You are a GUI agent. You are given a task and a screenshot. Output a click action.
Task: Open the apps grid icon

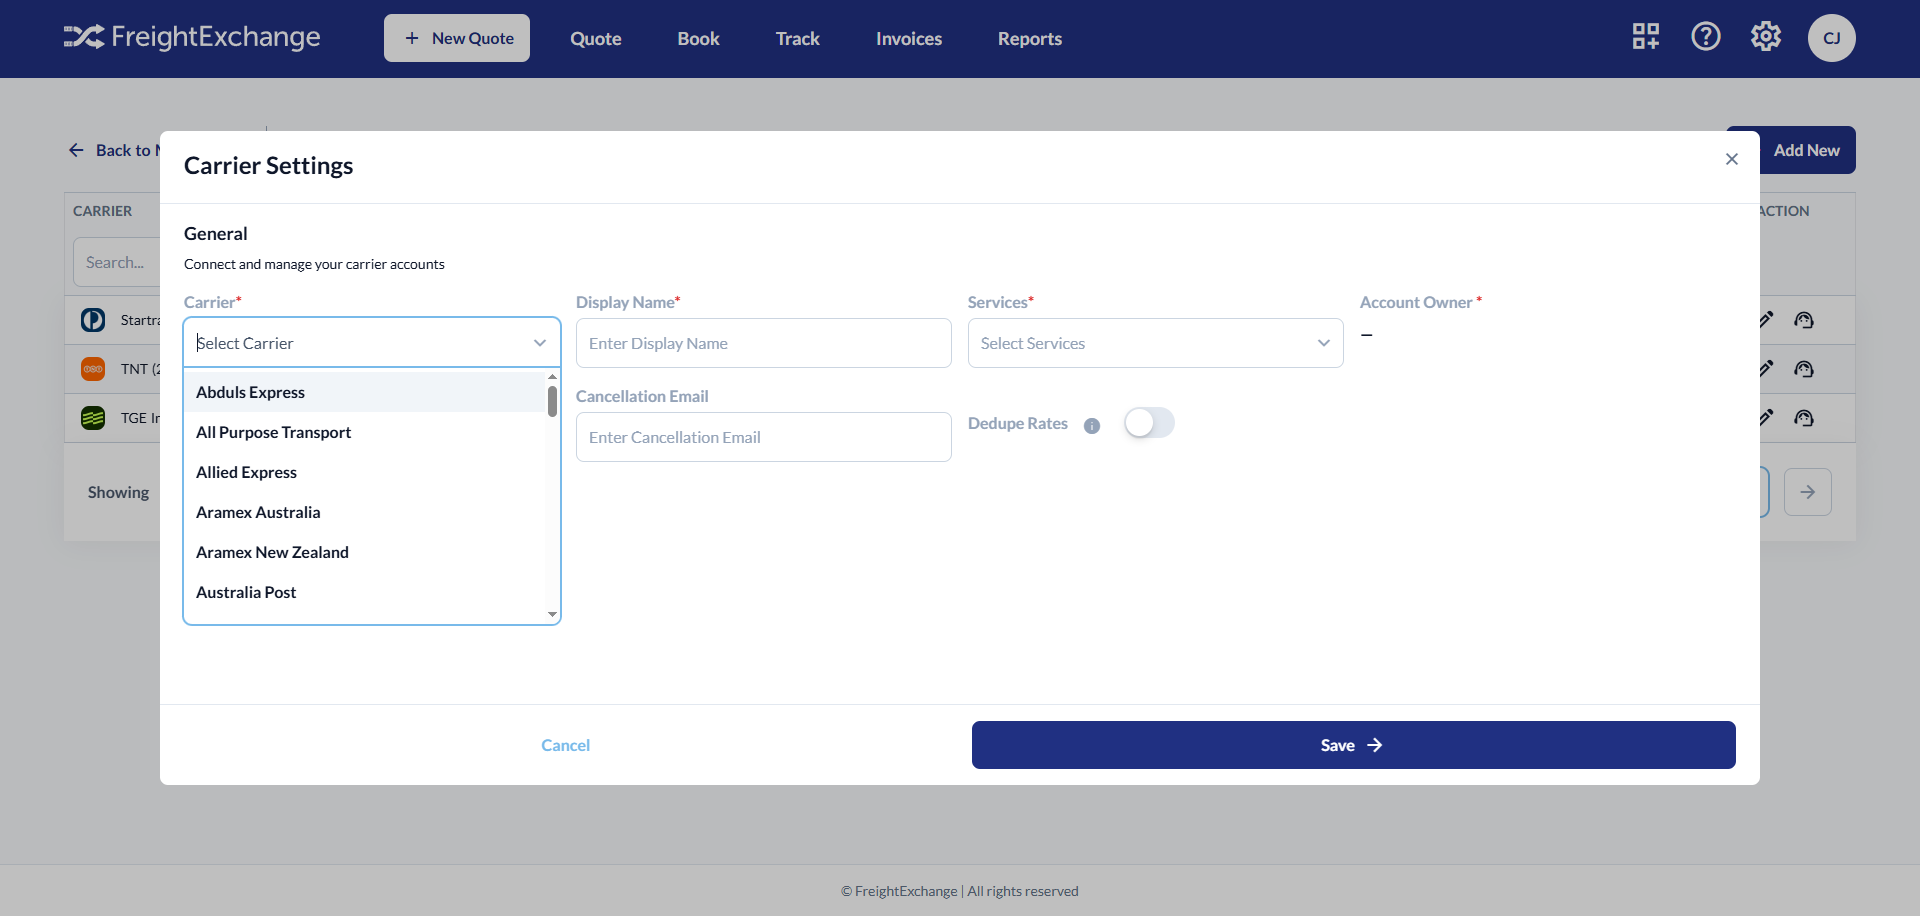[x=1646, y=37]
